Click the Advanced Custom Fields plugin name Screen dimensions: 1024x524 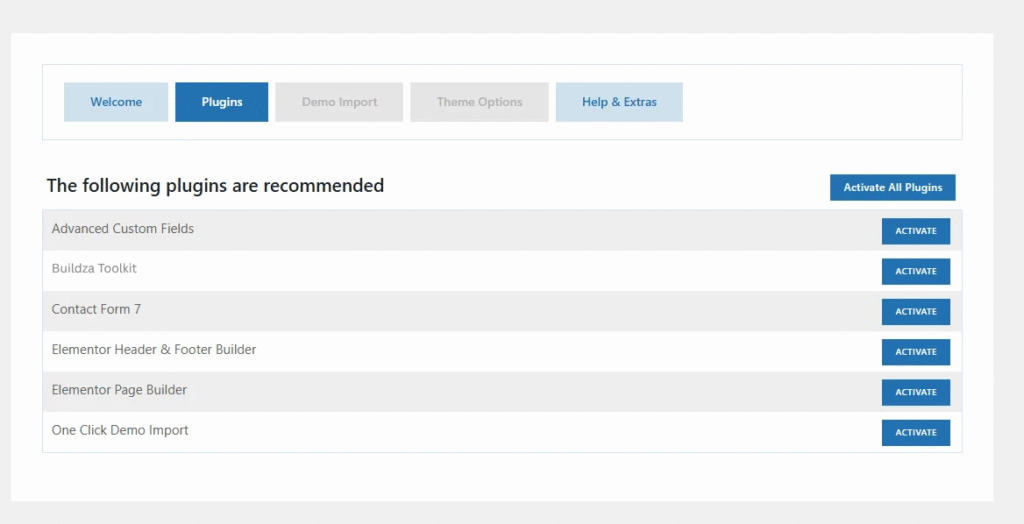[123, 229]
